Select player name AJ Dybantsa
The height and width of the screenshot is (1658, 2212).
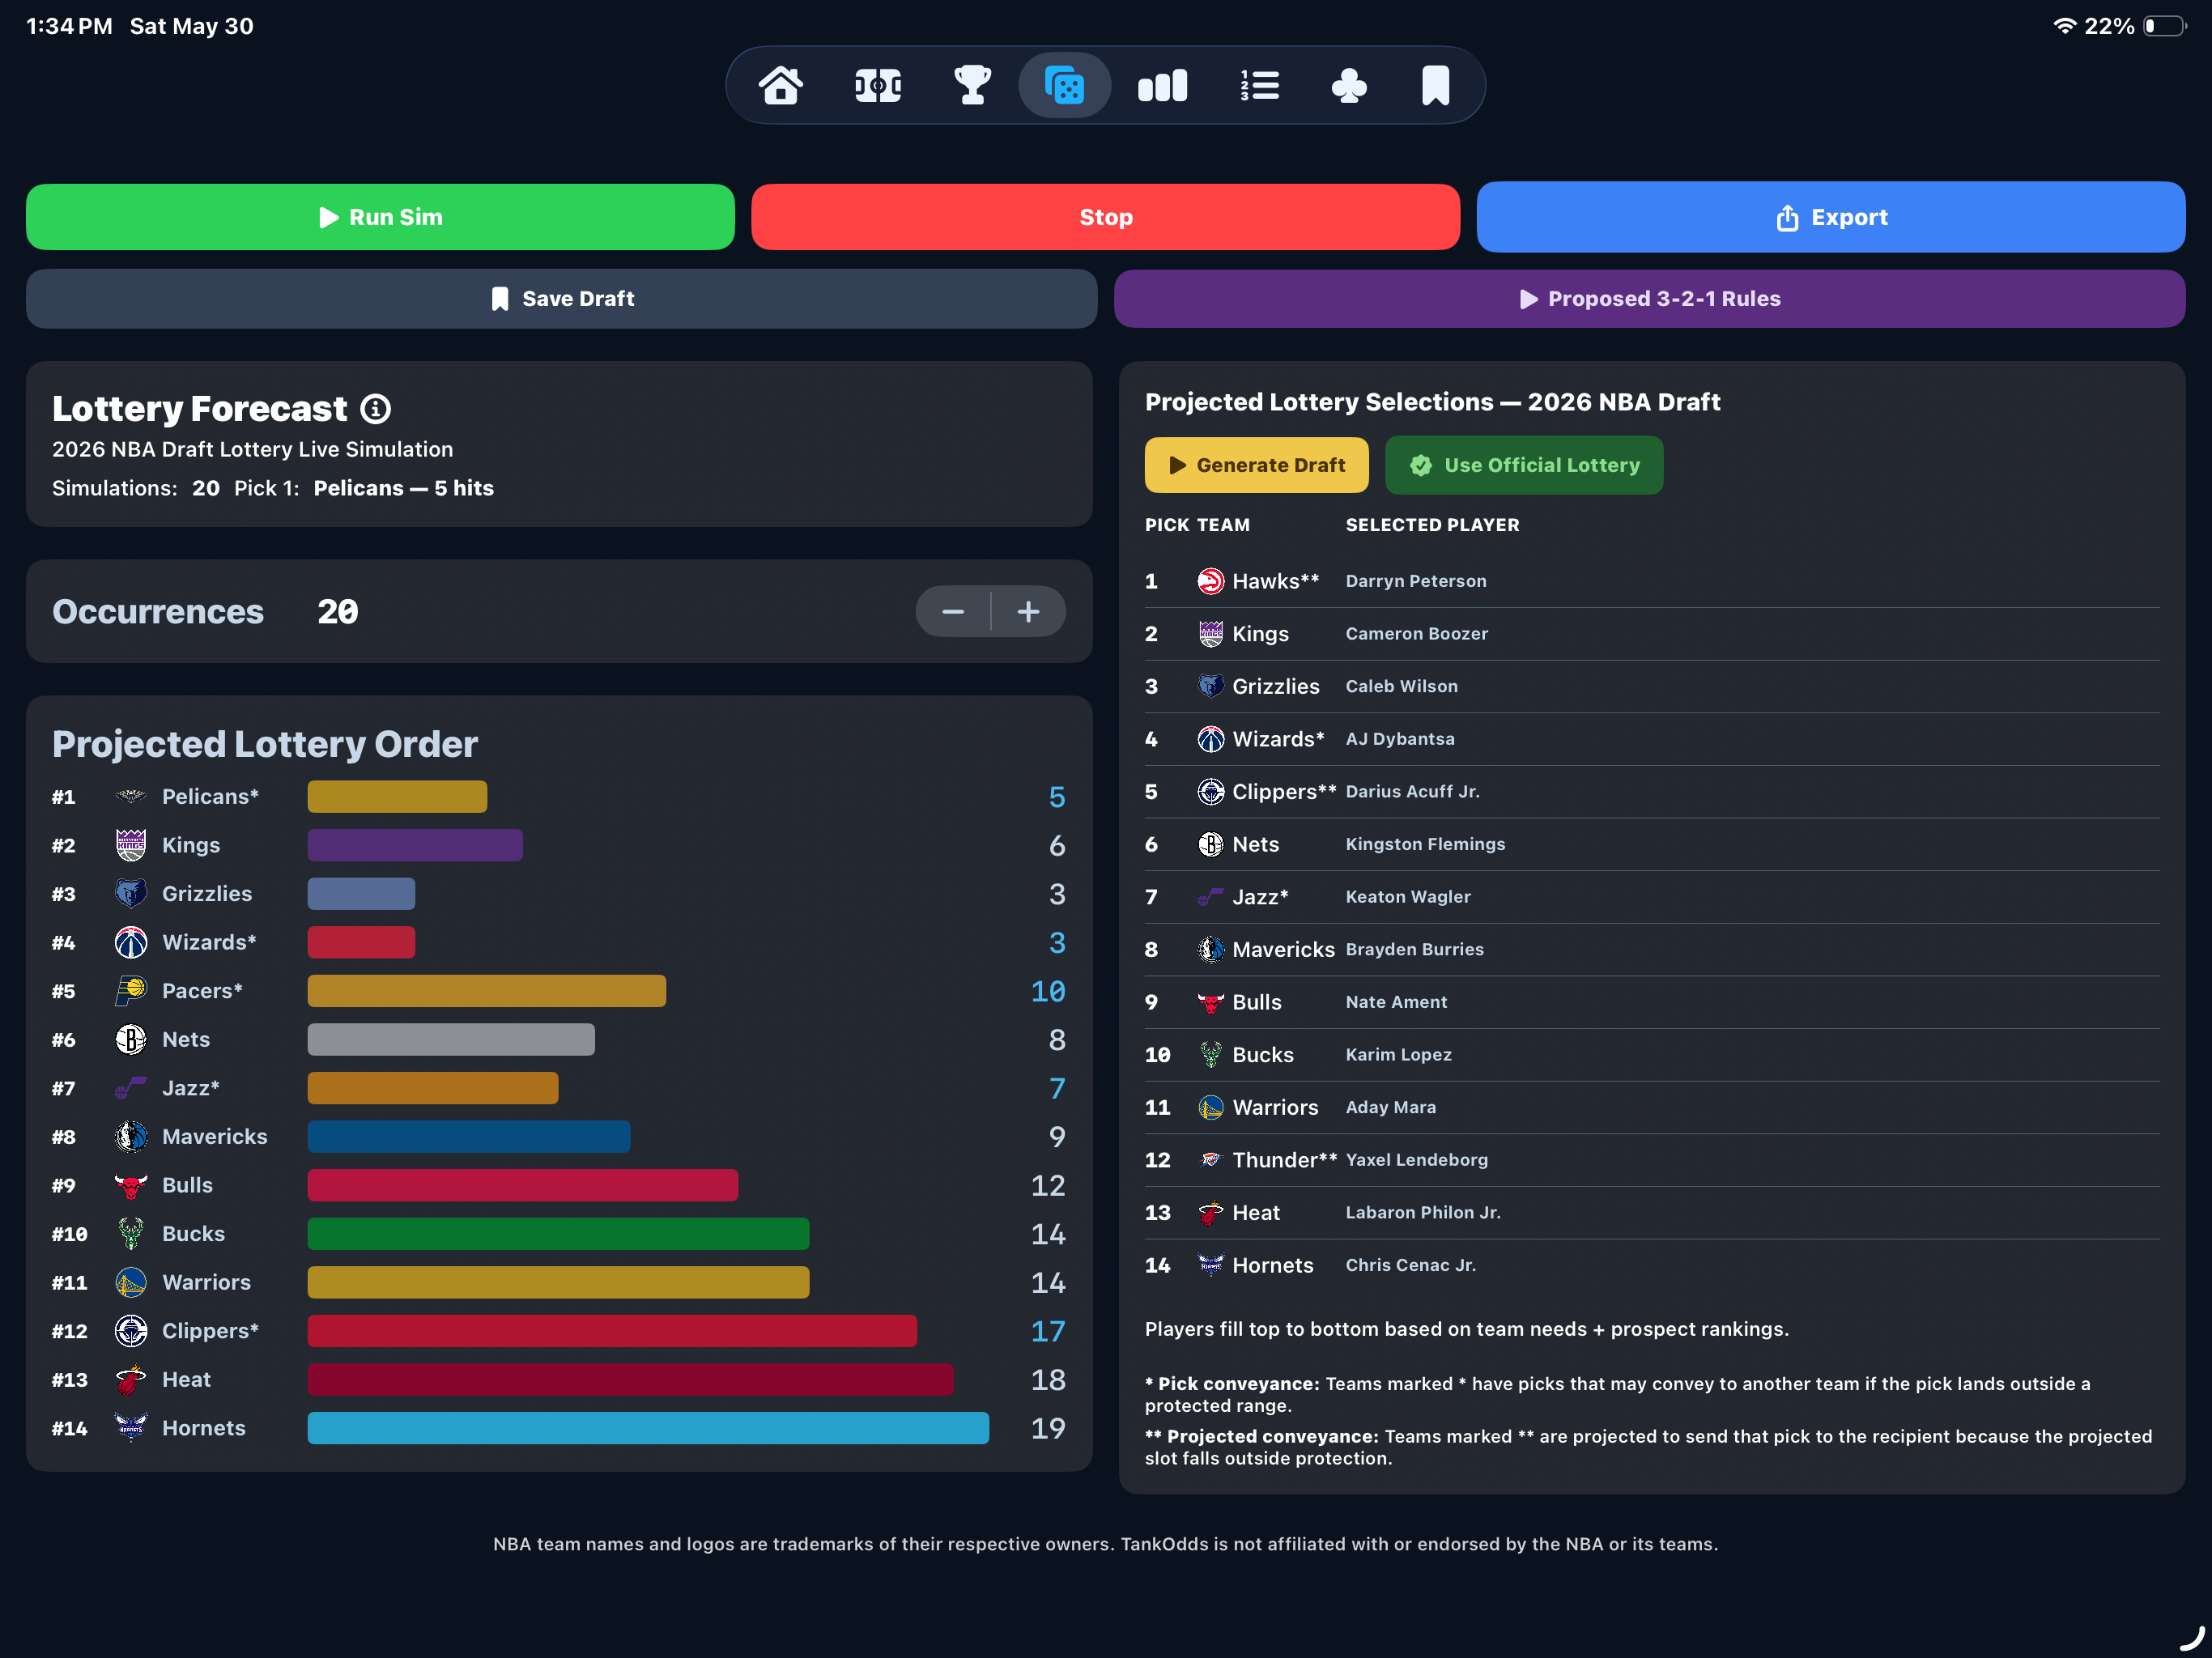point(1400,738)
